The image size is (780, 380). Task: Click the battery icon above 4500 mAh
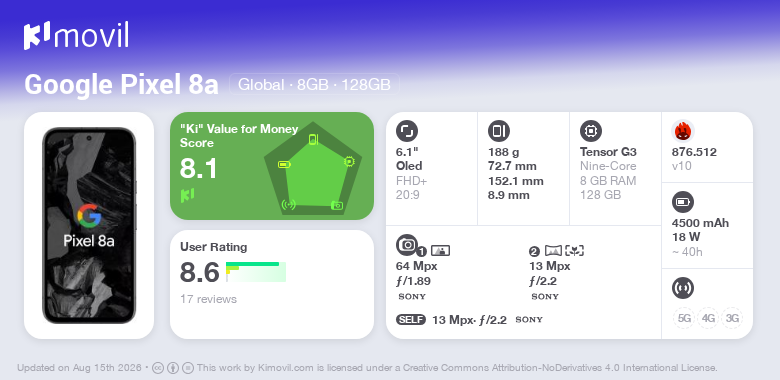click(683, 202)
